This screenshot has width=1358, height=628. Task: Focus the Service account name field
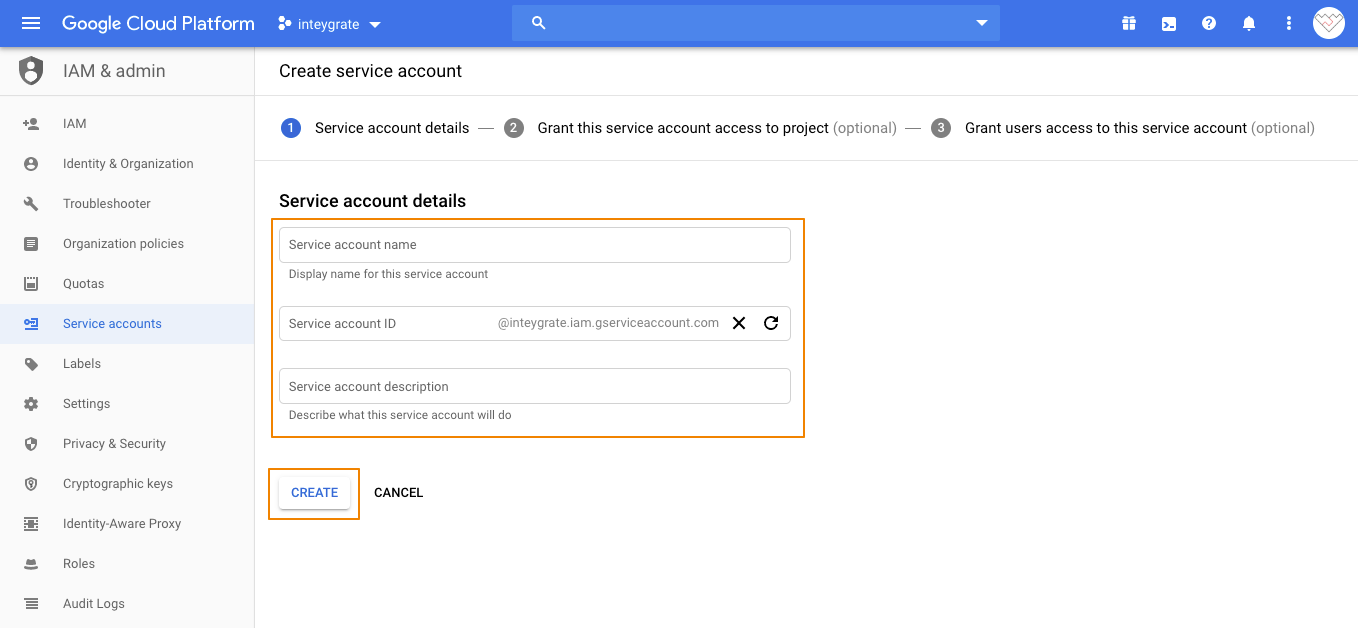click(535, 245)
